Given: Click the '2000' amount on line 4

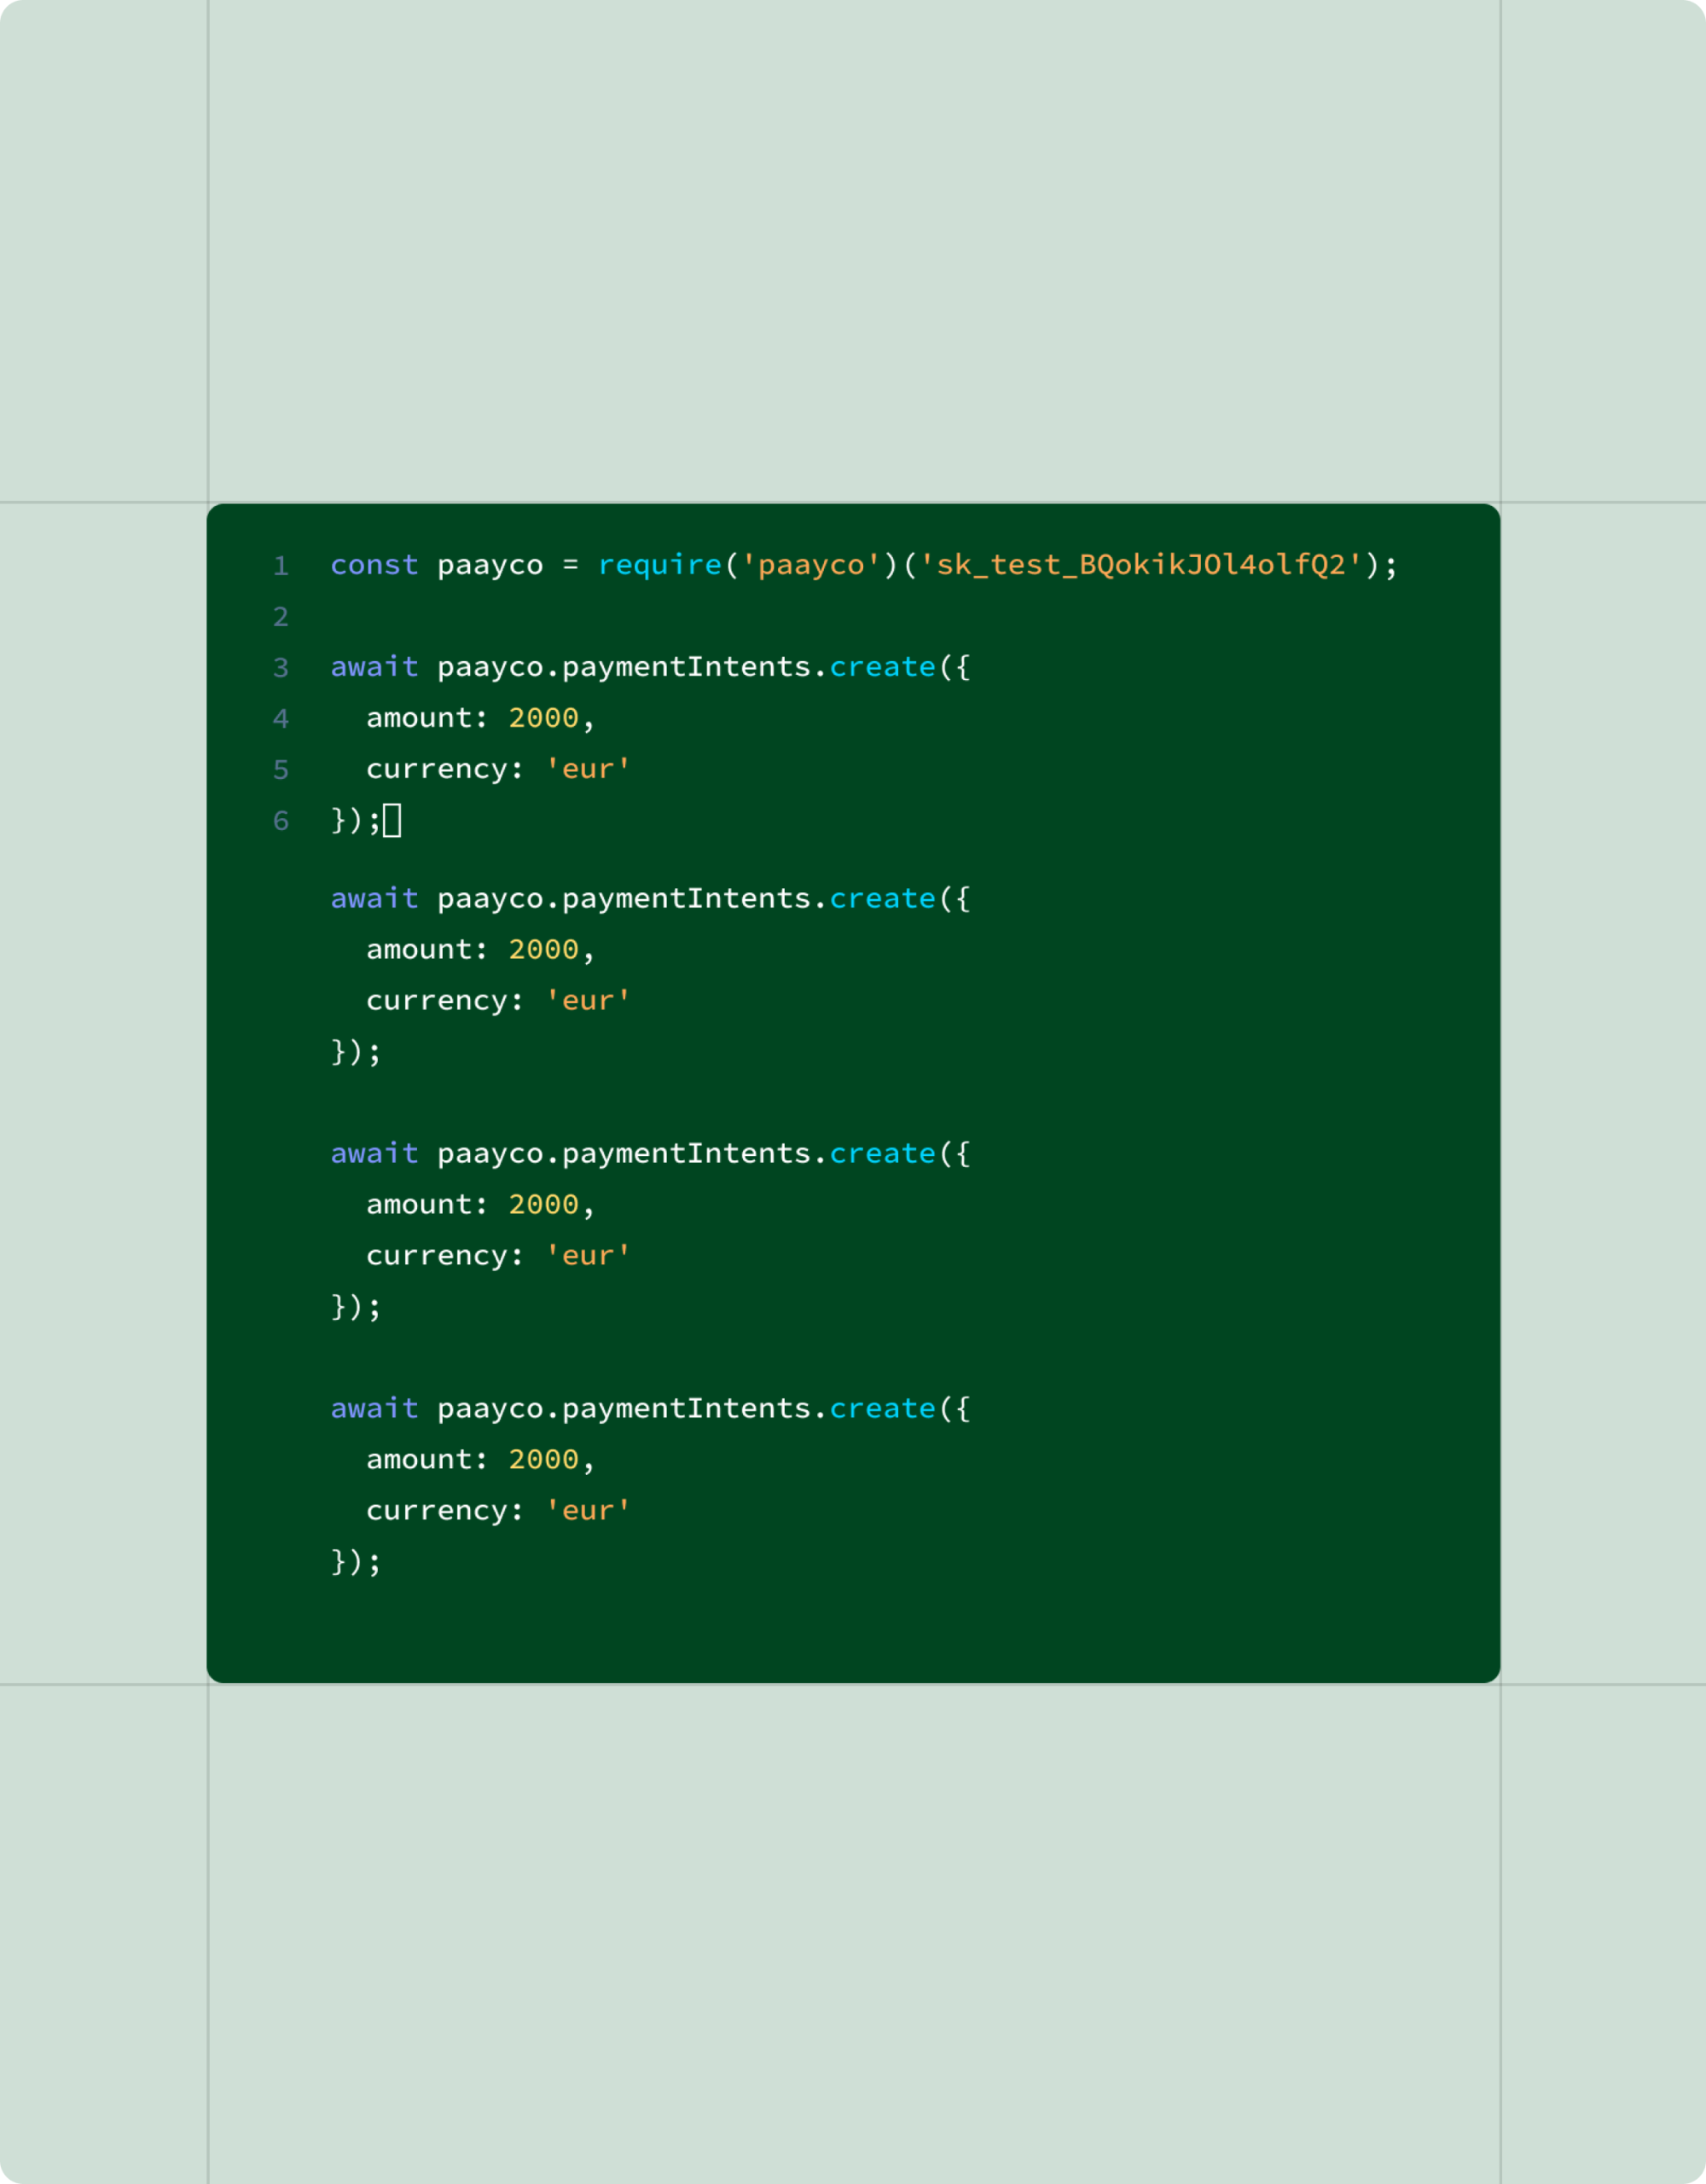Looking at the screenshot, I should (x=543, y=718).
